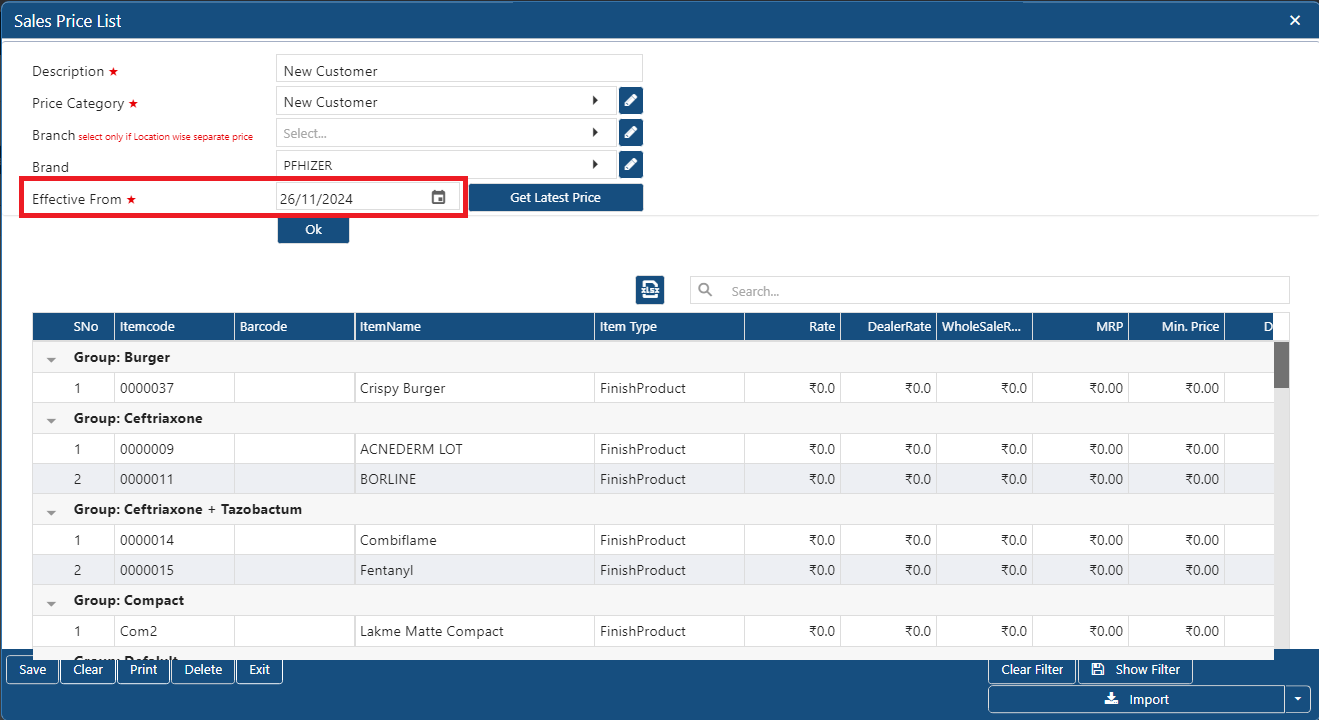
Task: Click the Ok button
Action: point(313,230)
